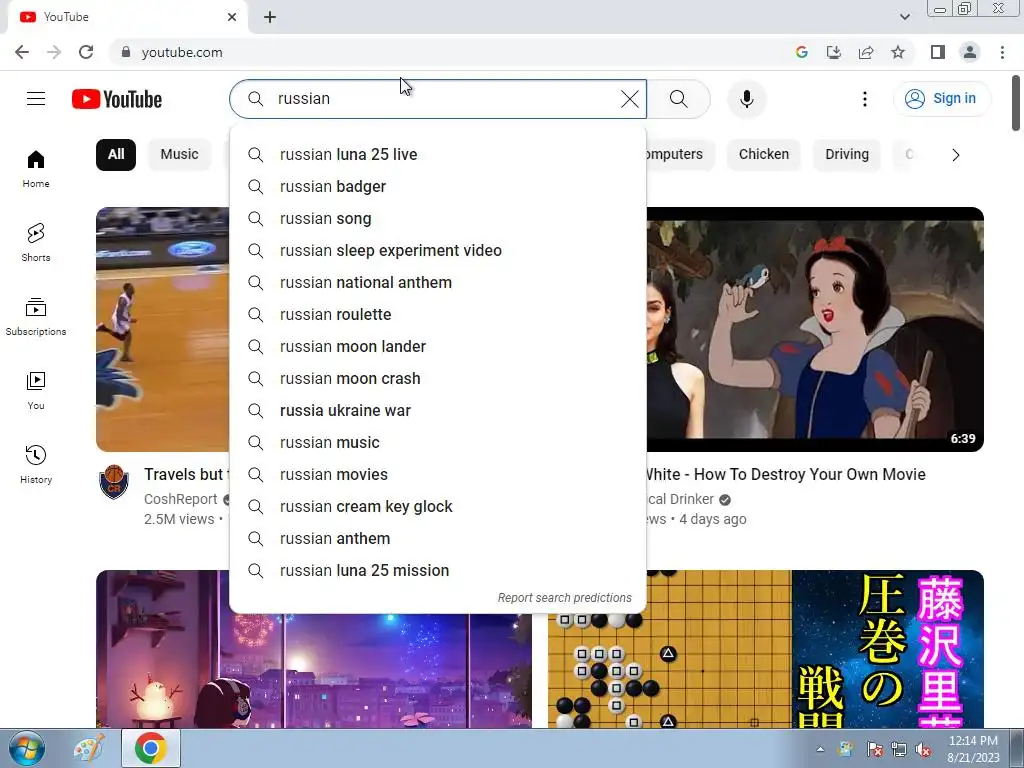Click the YouTube logo
Screen dimensions: 1024x768
tap(117, 99)
